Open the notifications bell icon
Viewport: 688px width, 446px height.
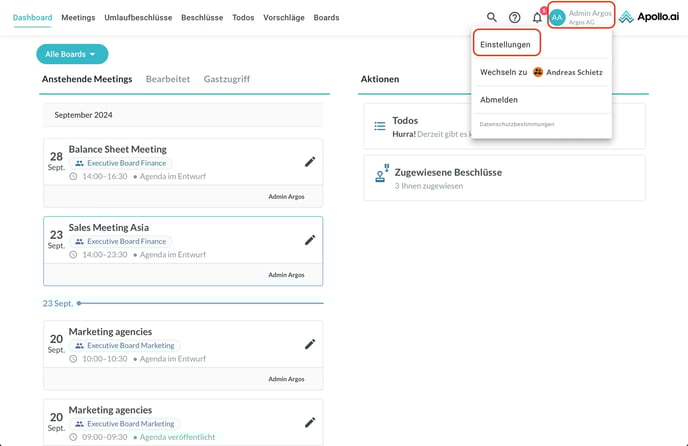(537, 17)
